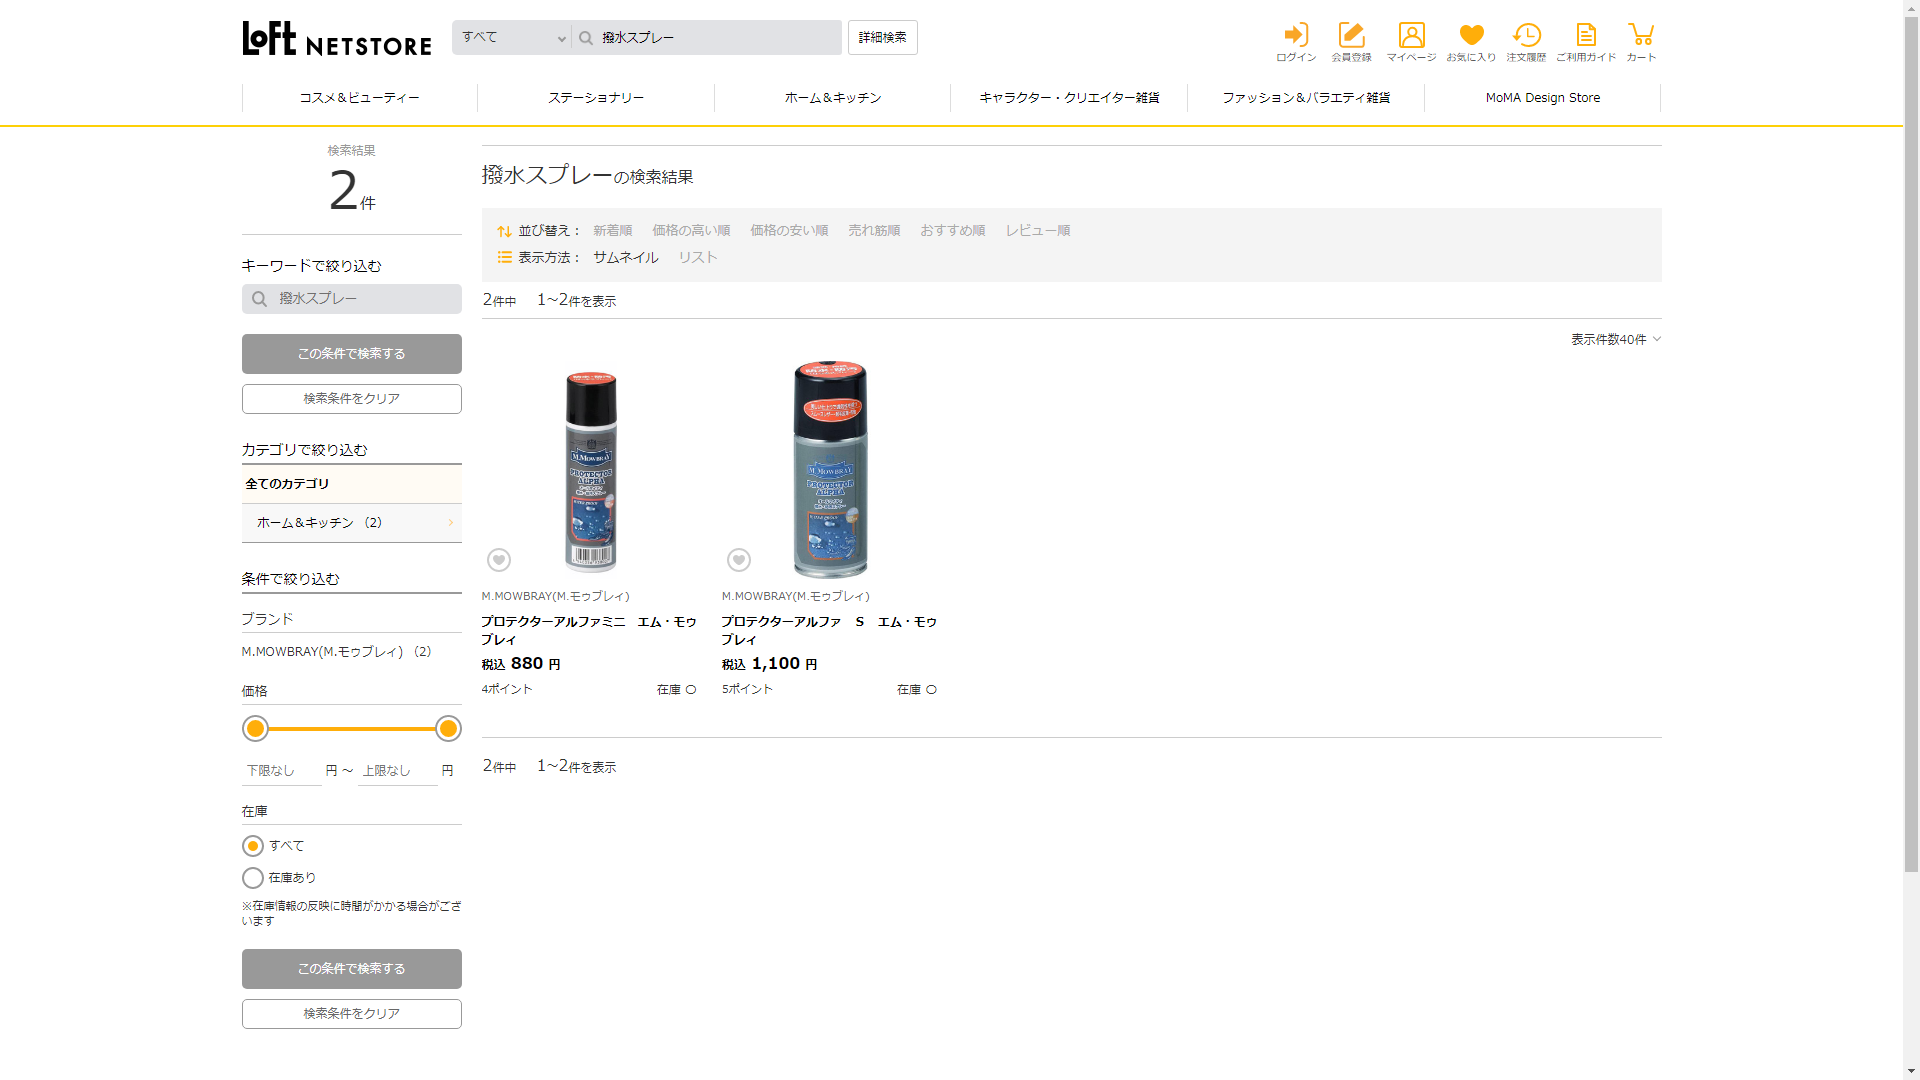Screen dimensions: 1920x1080
Task: Open the 表示件数40件 dropdown
Action: [1615, 340]
